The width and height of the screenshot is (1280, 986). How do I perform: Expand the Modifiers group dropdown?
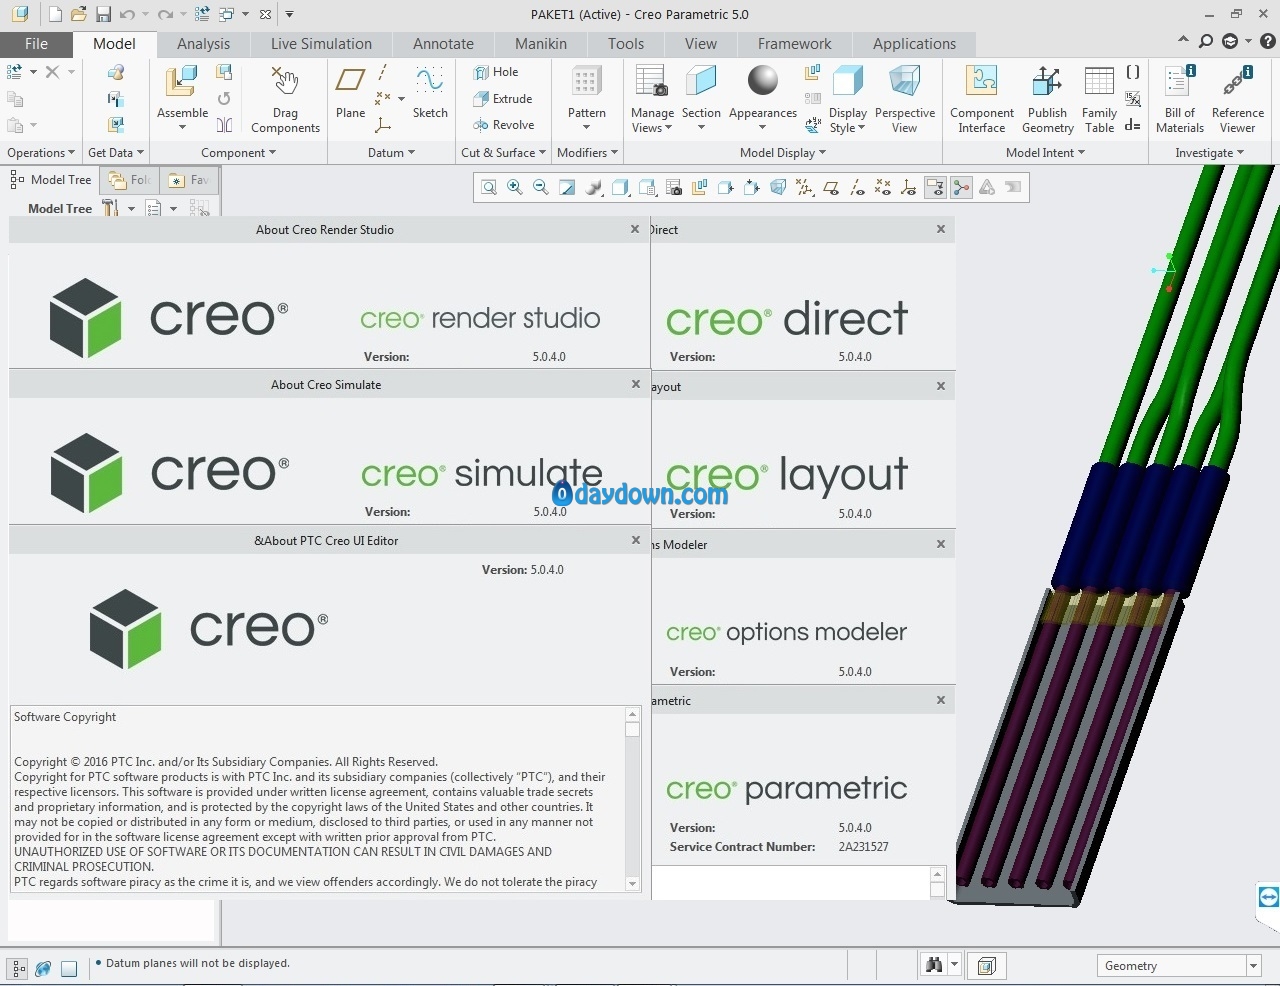pyautogui.click(x=587, y=153)
